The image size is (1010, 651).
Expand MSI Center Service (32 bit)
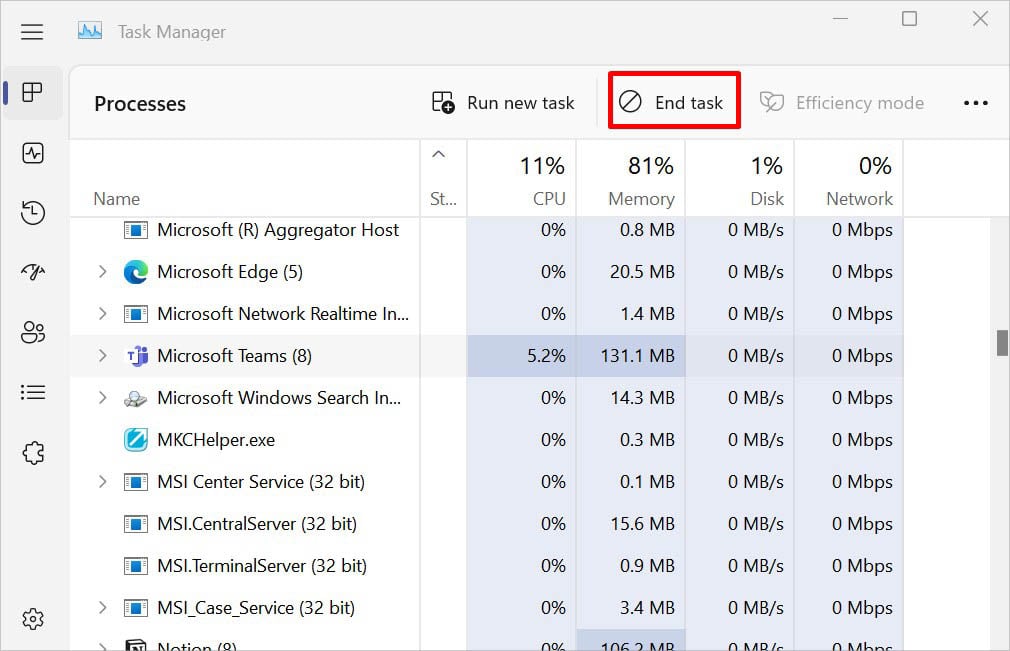pos(102,482)
